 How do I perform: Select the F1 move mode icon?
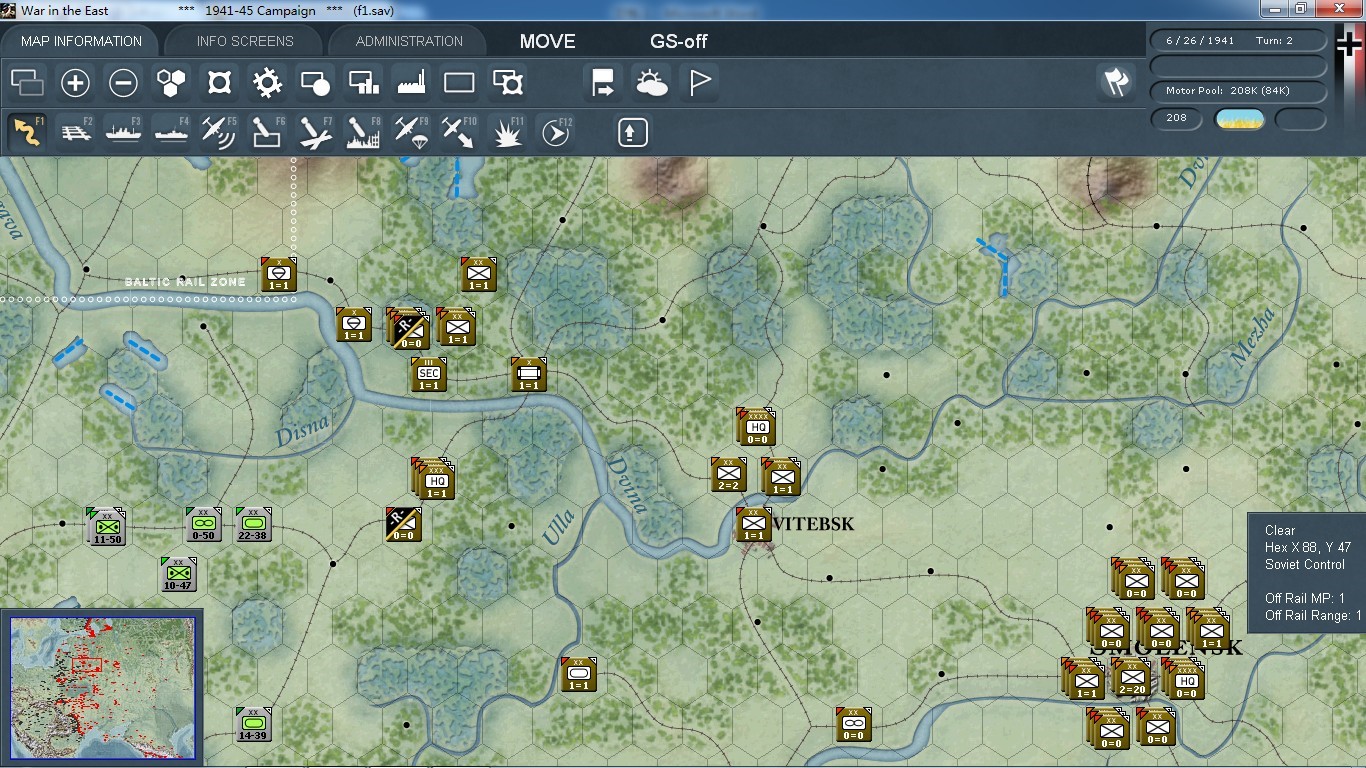coord(28,132)
